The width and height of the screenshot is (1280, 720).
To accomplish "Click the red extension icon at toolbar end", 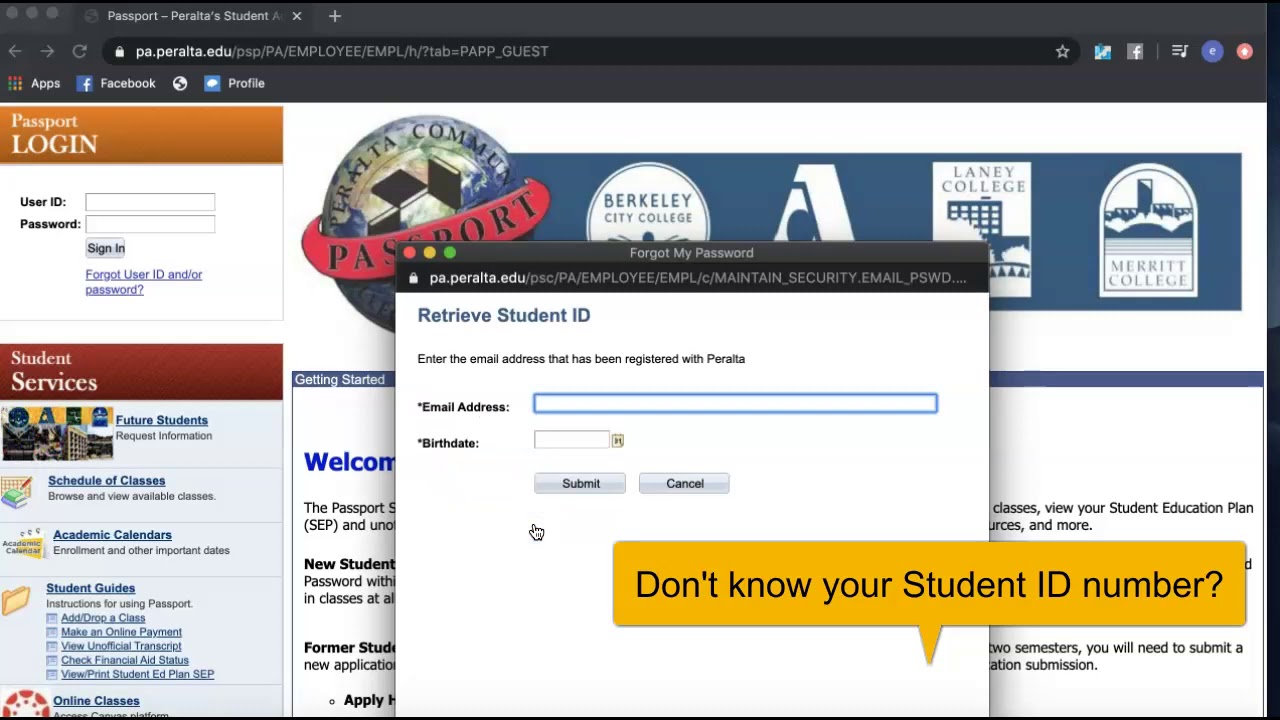I will click(x=1245, y=51).
